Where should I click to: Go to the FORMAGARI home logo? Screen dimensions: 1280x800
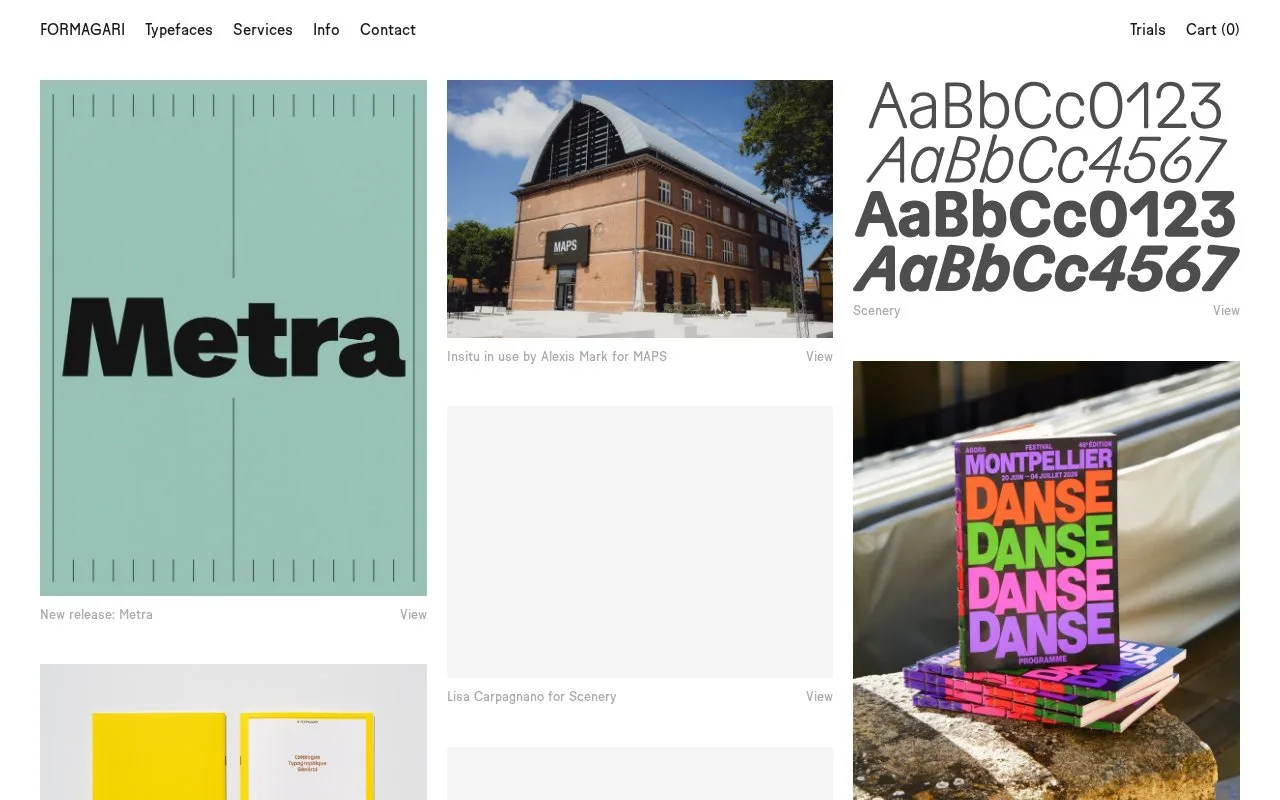[x=82, y=30]
